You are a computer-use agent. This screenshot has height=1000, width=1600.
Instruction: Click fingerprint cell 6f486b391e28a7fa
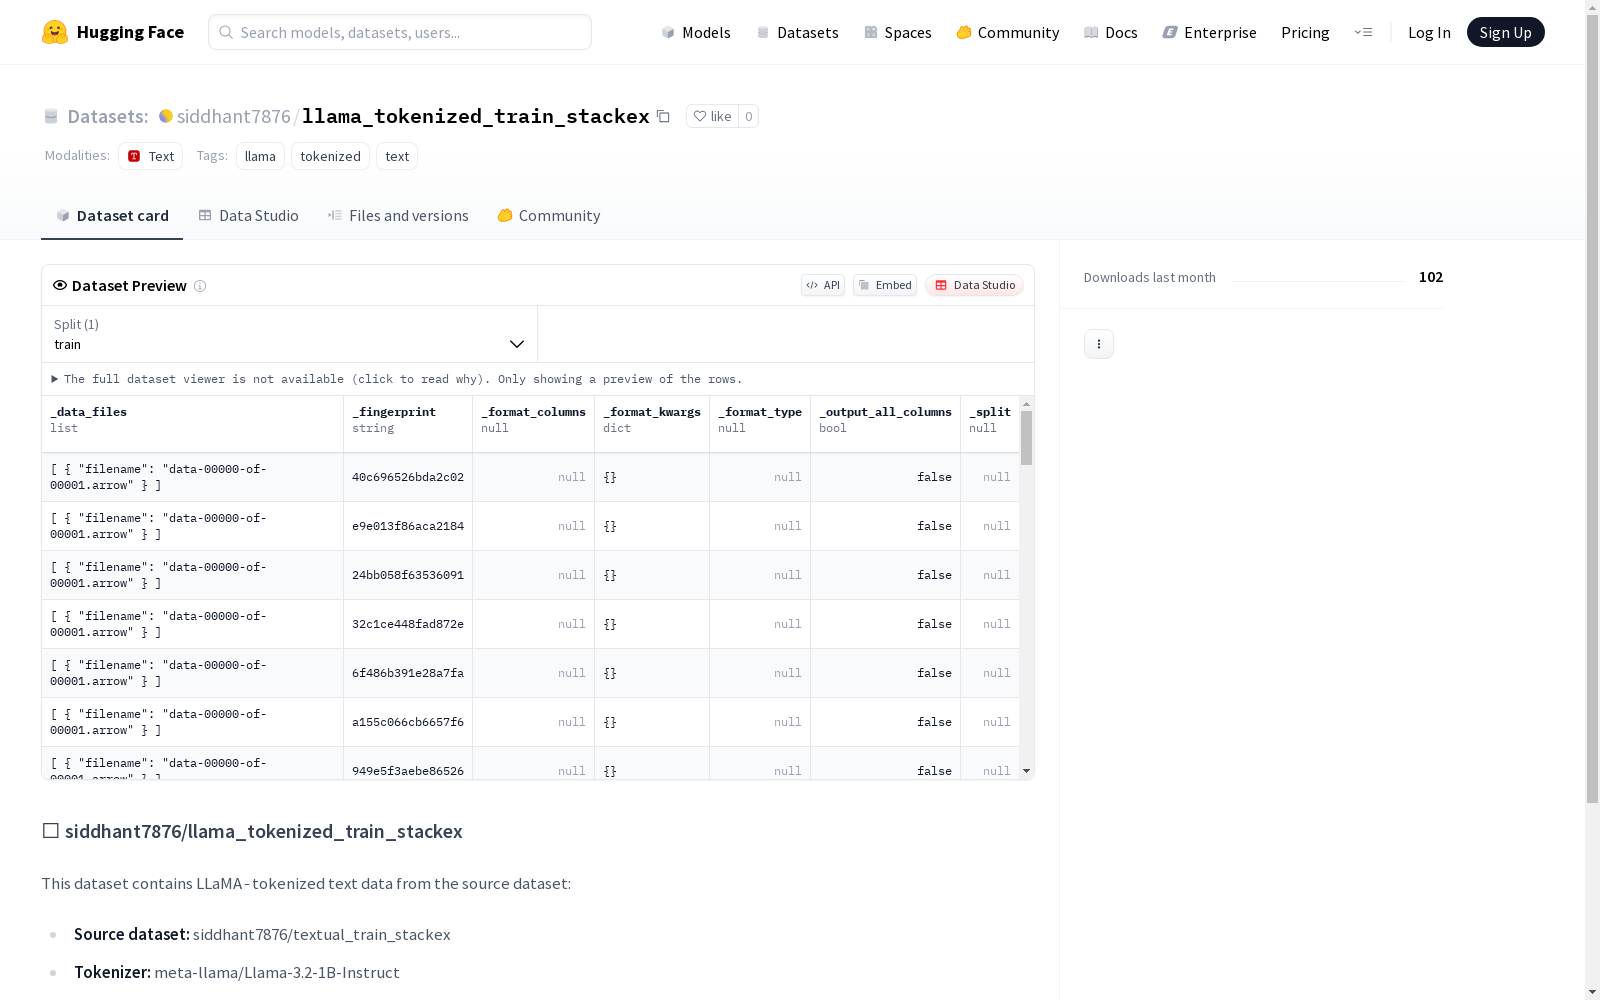point(408,673)
